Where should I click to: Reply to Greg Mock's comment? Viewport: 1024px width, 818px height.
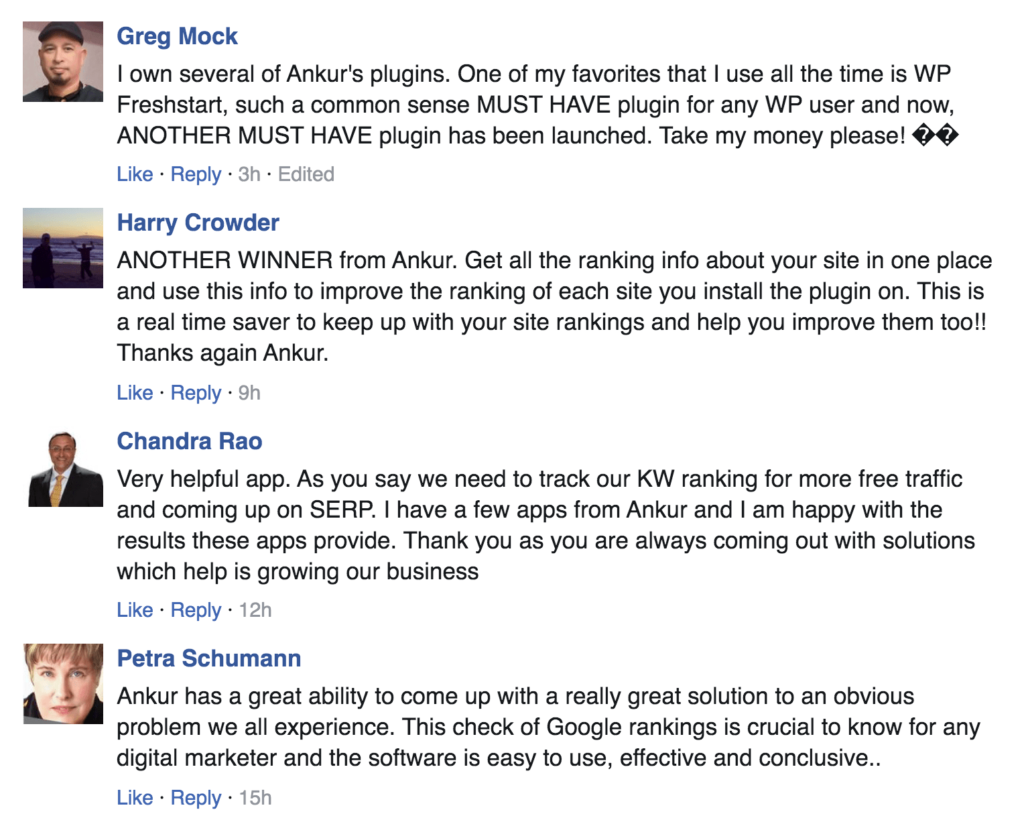pyautogui.click(x=196, y=174)
